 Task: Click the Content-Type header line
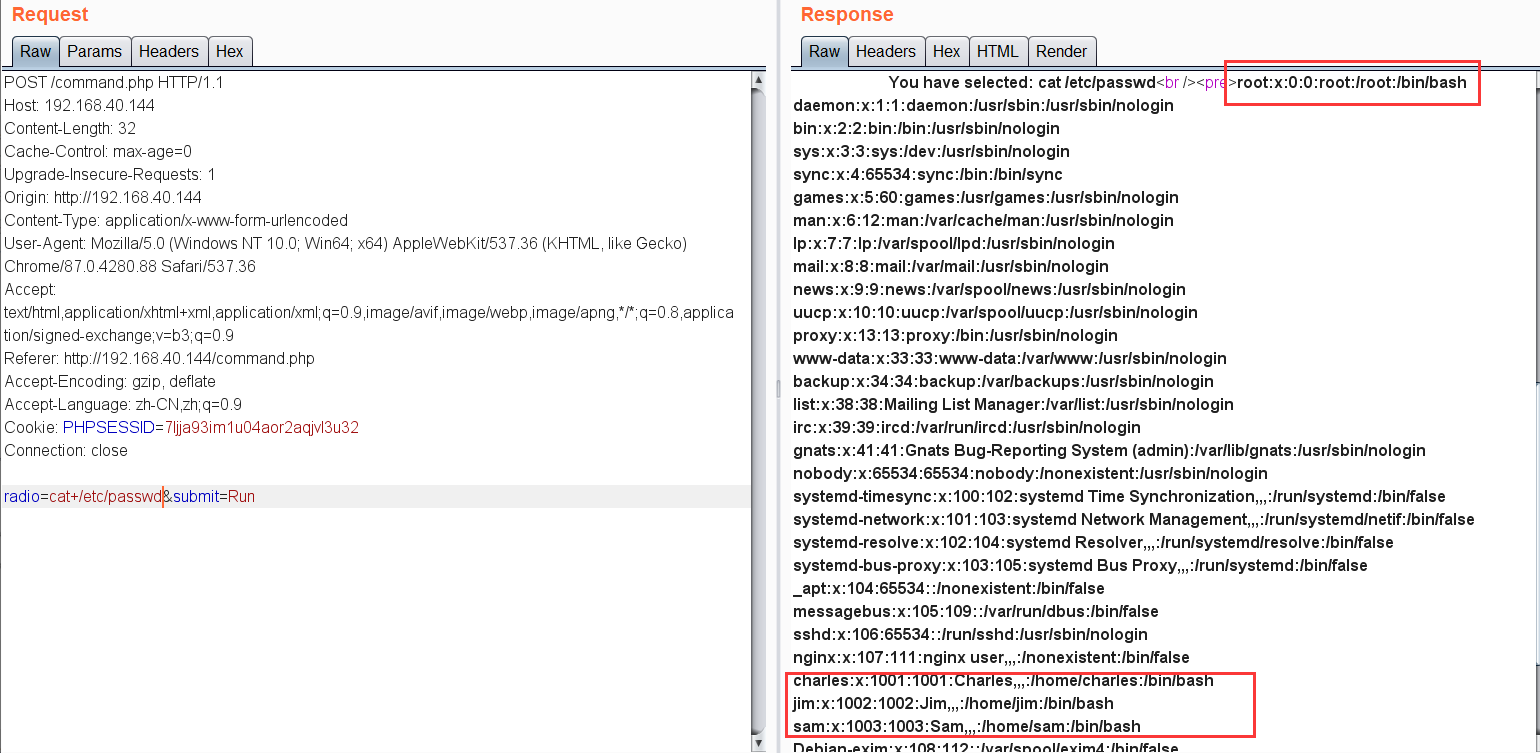pos(176,220)
